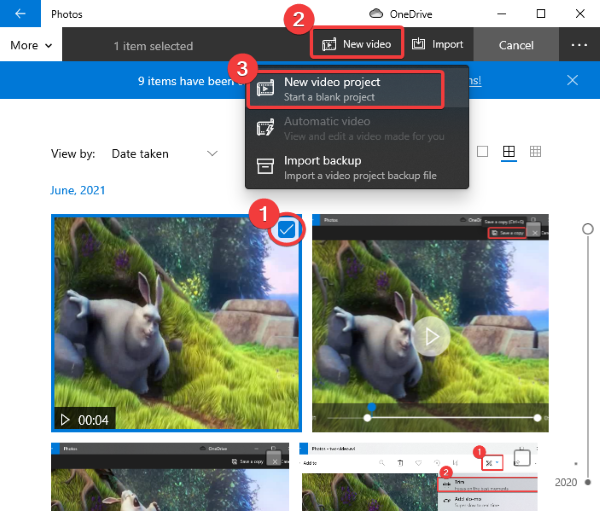The height and width of the screenshot is (511, 600).
Task: Go back with the arrow button
Action: [20, 13]
